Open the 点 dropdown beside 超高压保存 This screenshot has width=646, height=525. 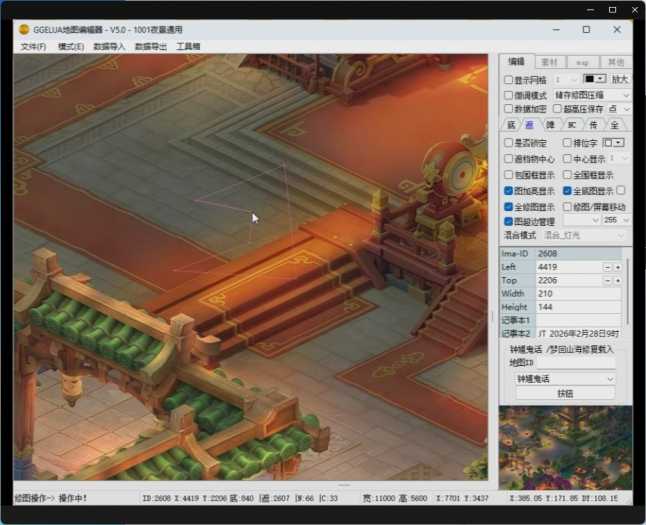point(619,109)
